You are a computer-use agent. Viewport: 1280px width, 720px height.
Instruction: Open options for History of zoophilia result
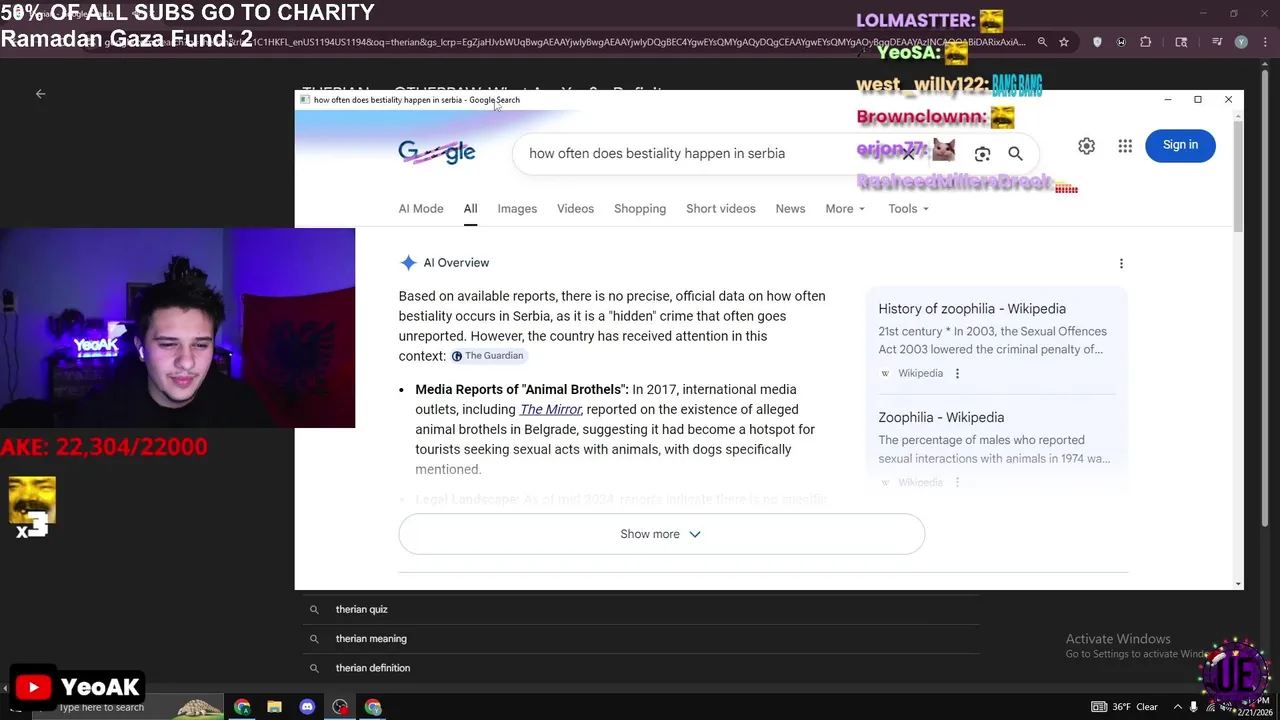(x=957, y=373)
